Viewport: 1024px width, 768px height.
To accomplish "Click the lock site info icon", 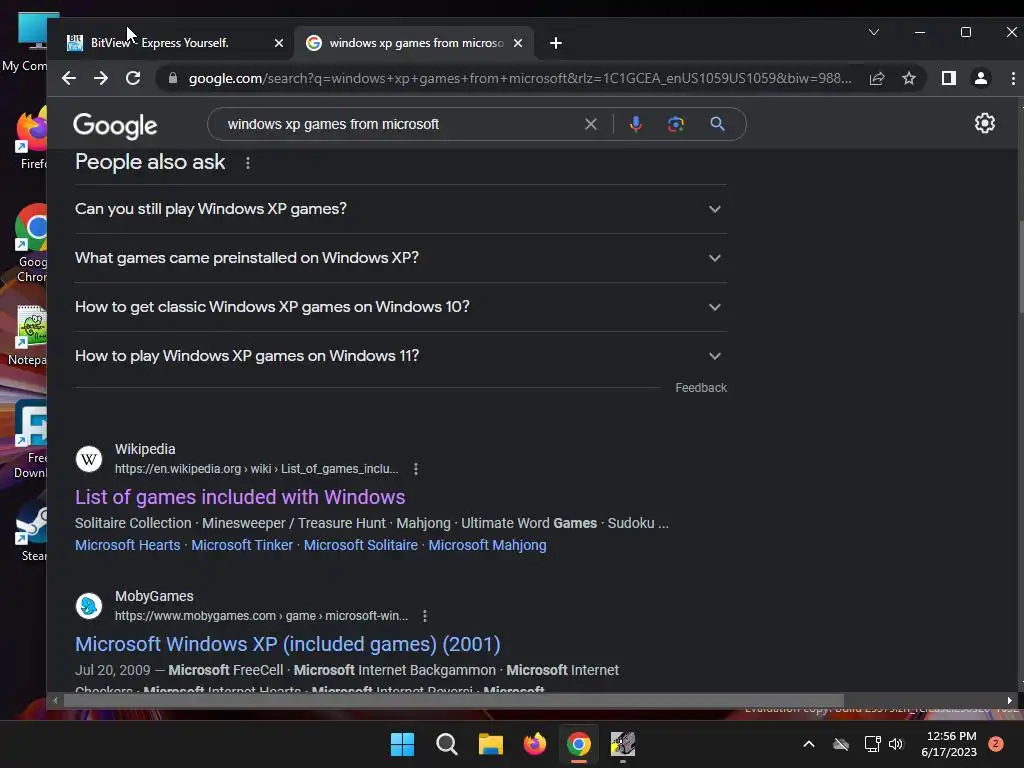I will [172, 78].
